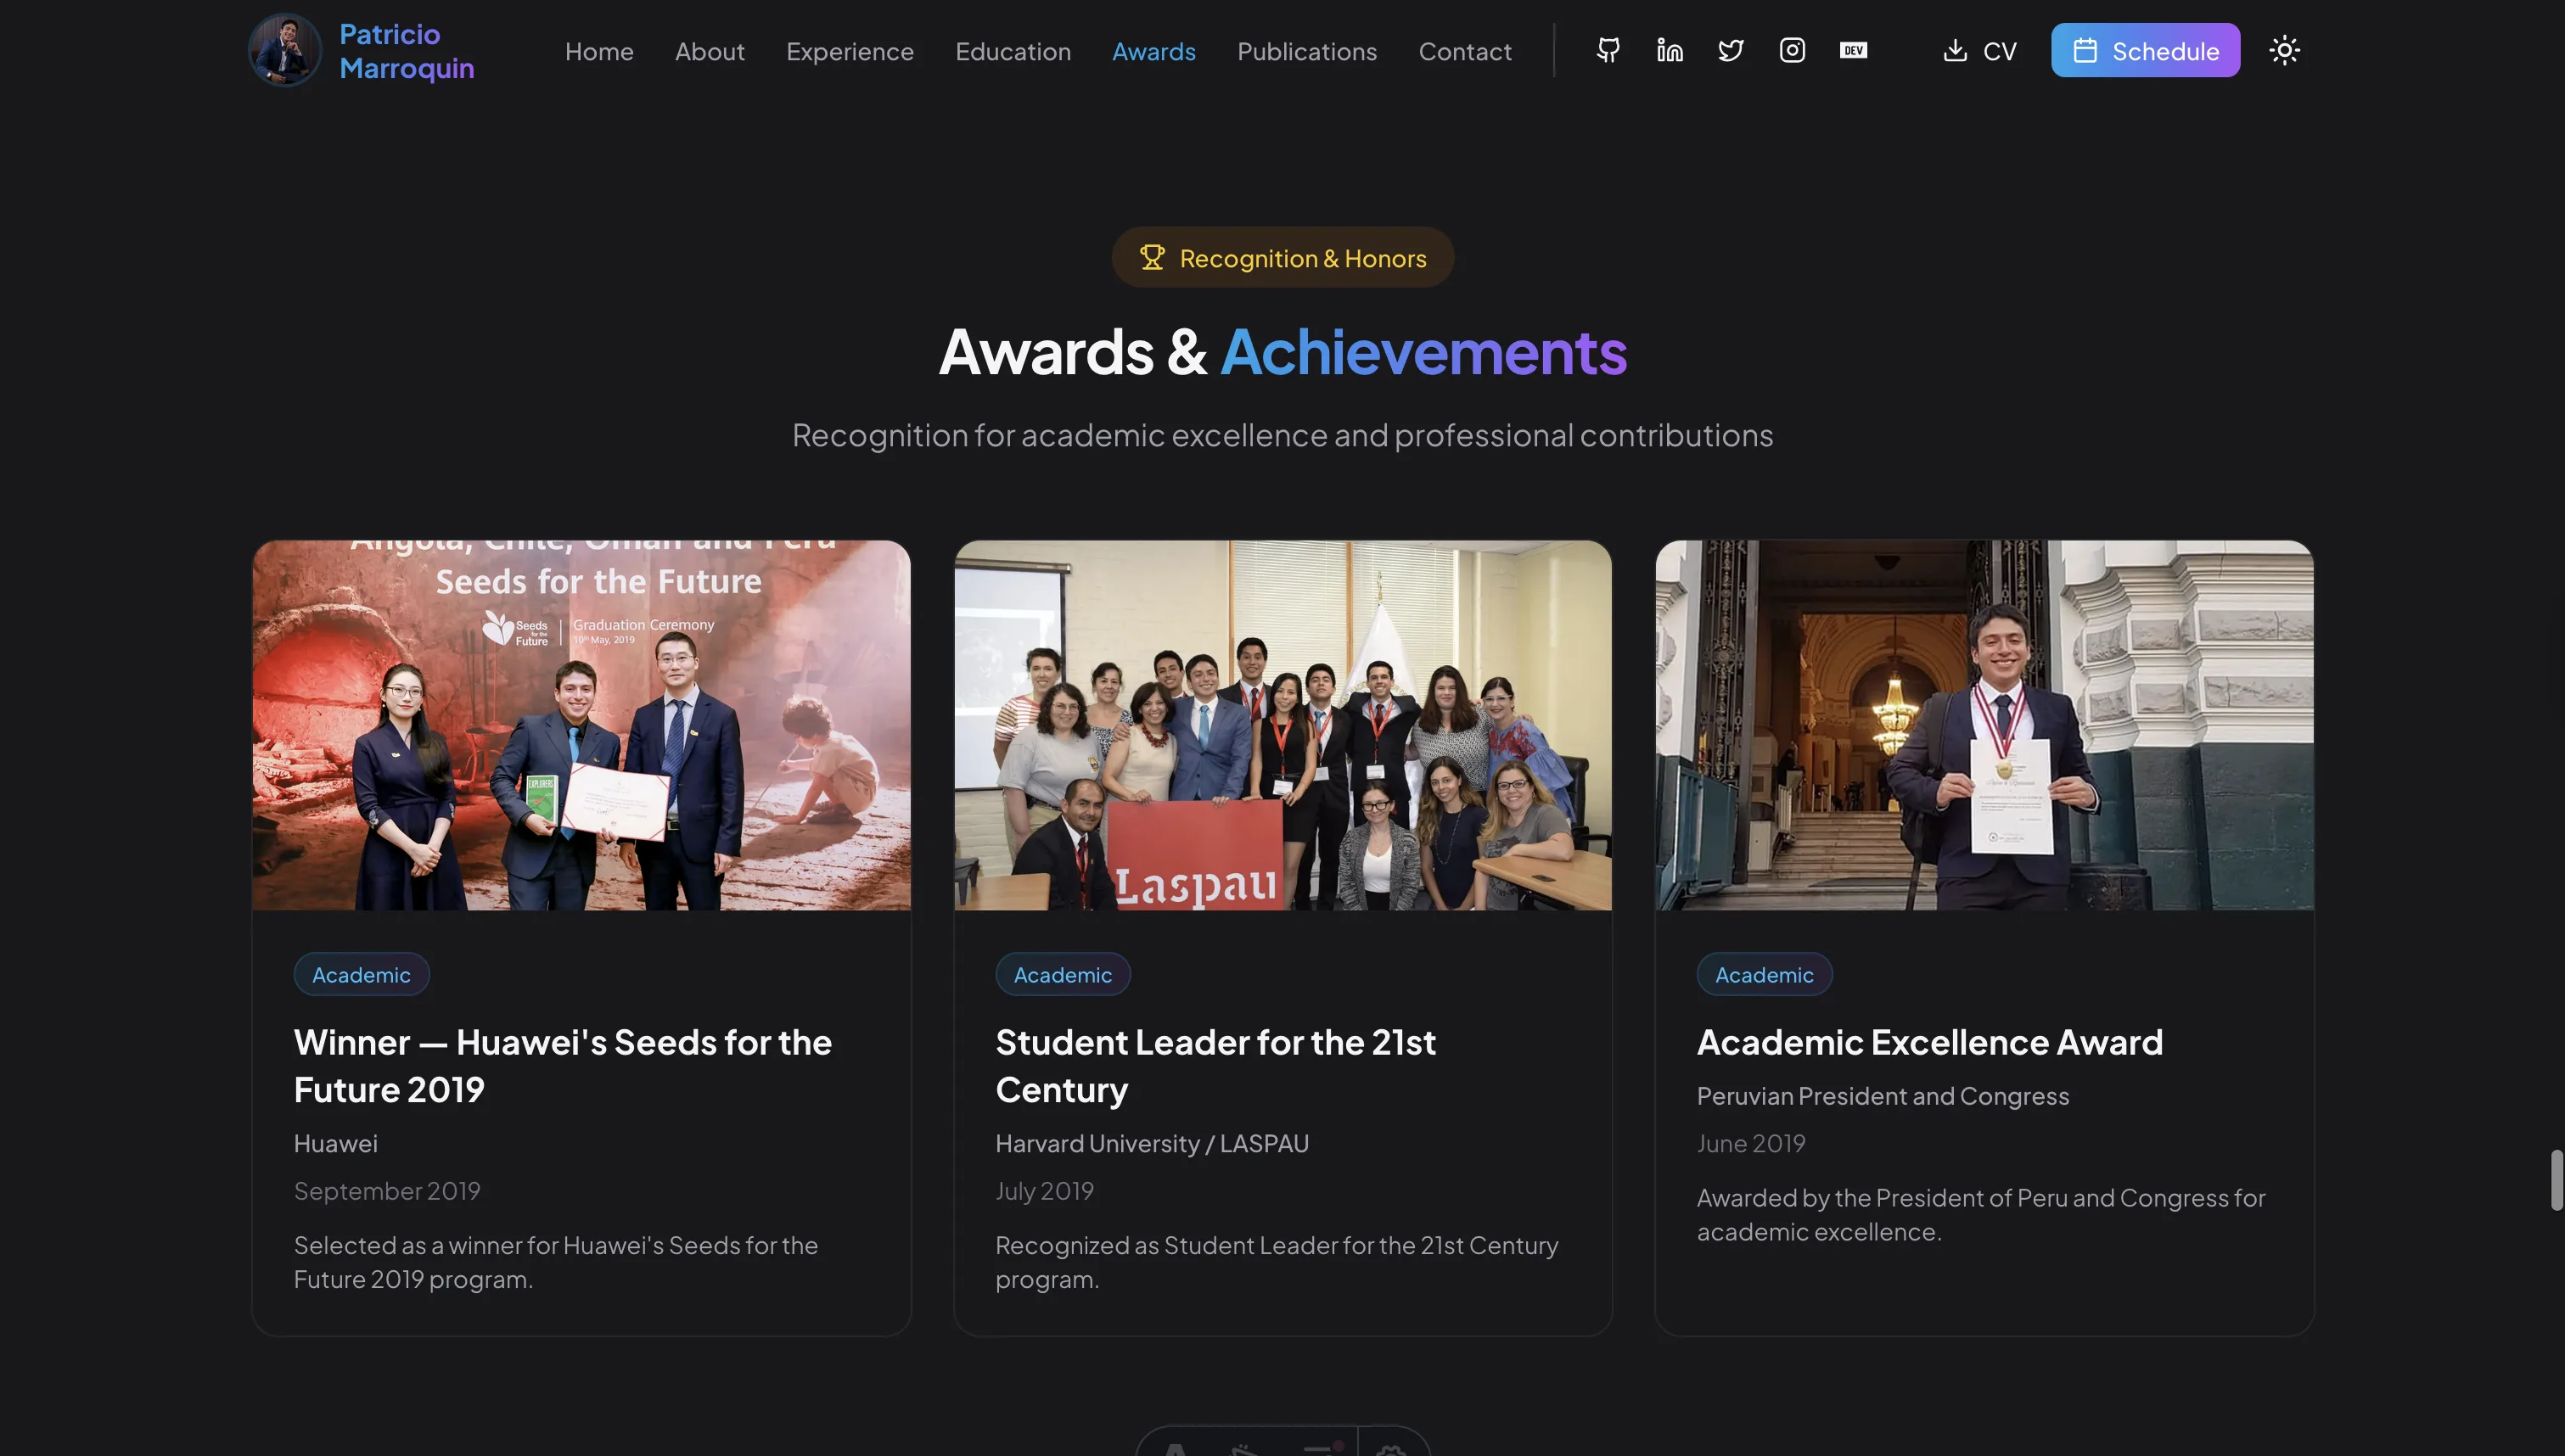Click the calendar icon in Schedule button
The image size is (2565, 1456).
(x=2084, y=50)
